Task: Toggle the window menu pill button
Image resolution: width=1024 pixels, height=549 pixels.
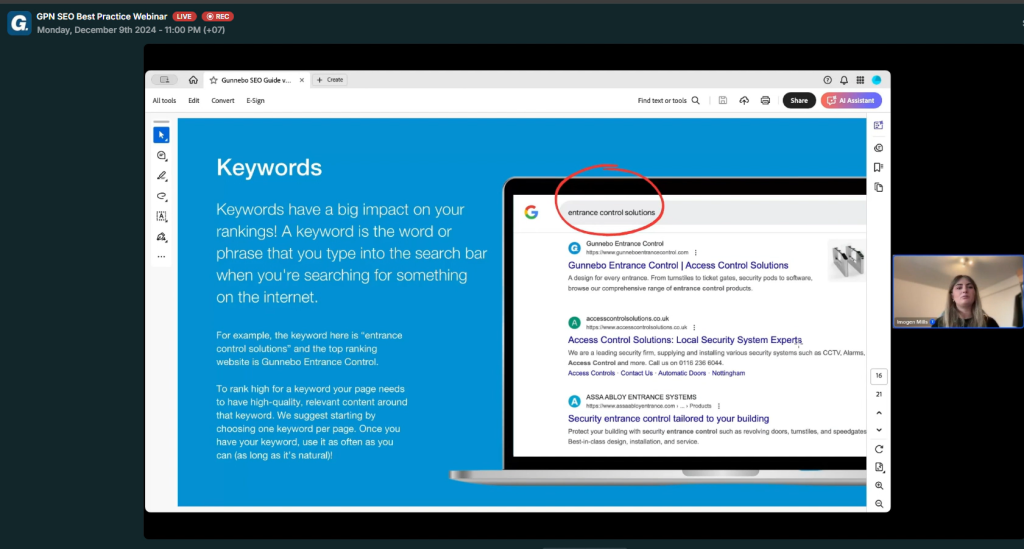Action: click(165, 80)
